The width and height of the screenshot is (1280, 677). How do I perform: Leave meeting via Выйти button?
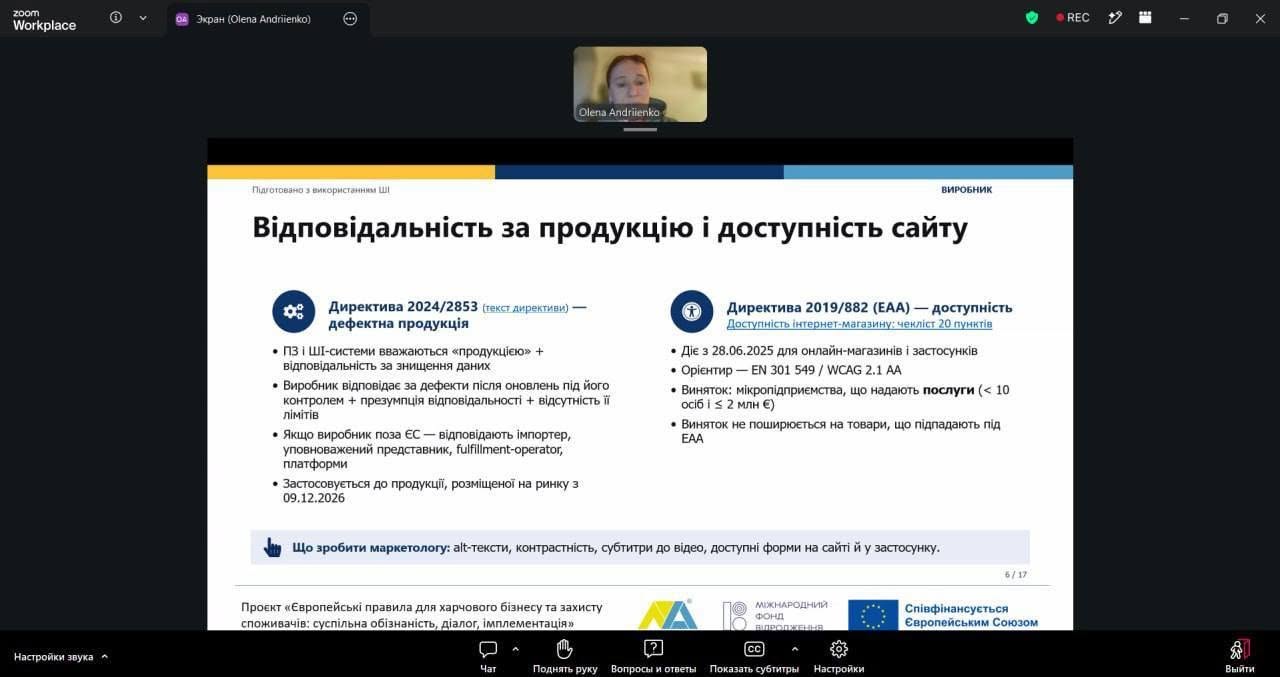click(x=1240, y=656)
